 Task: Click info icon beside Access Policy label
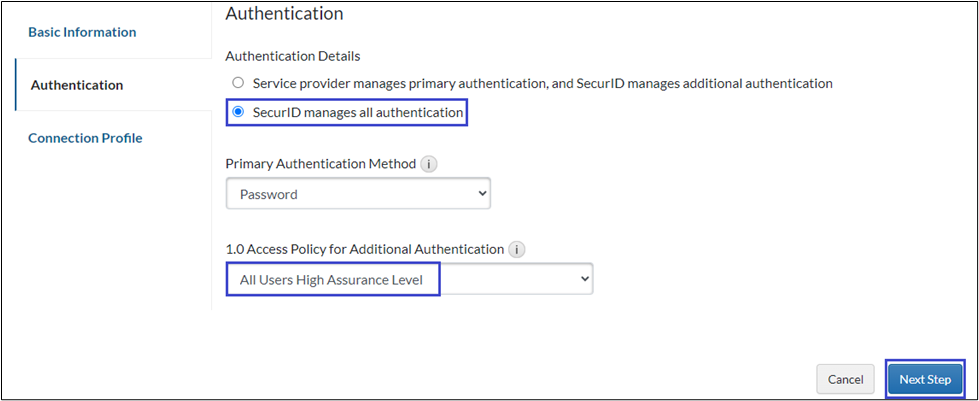(x=516, y=249)
